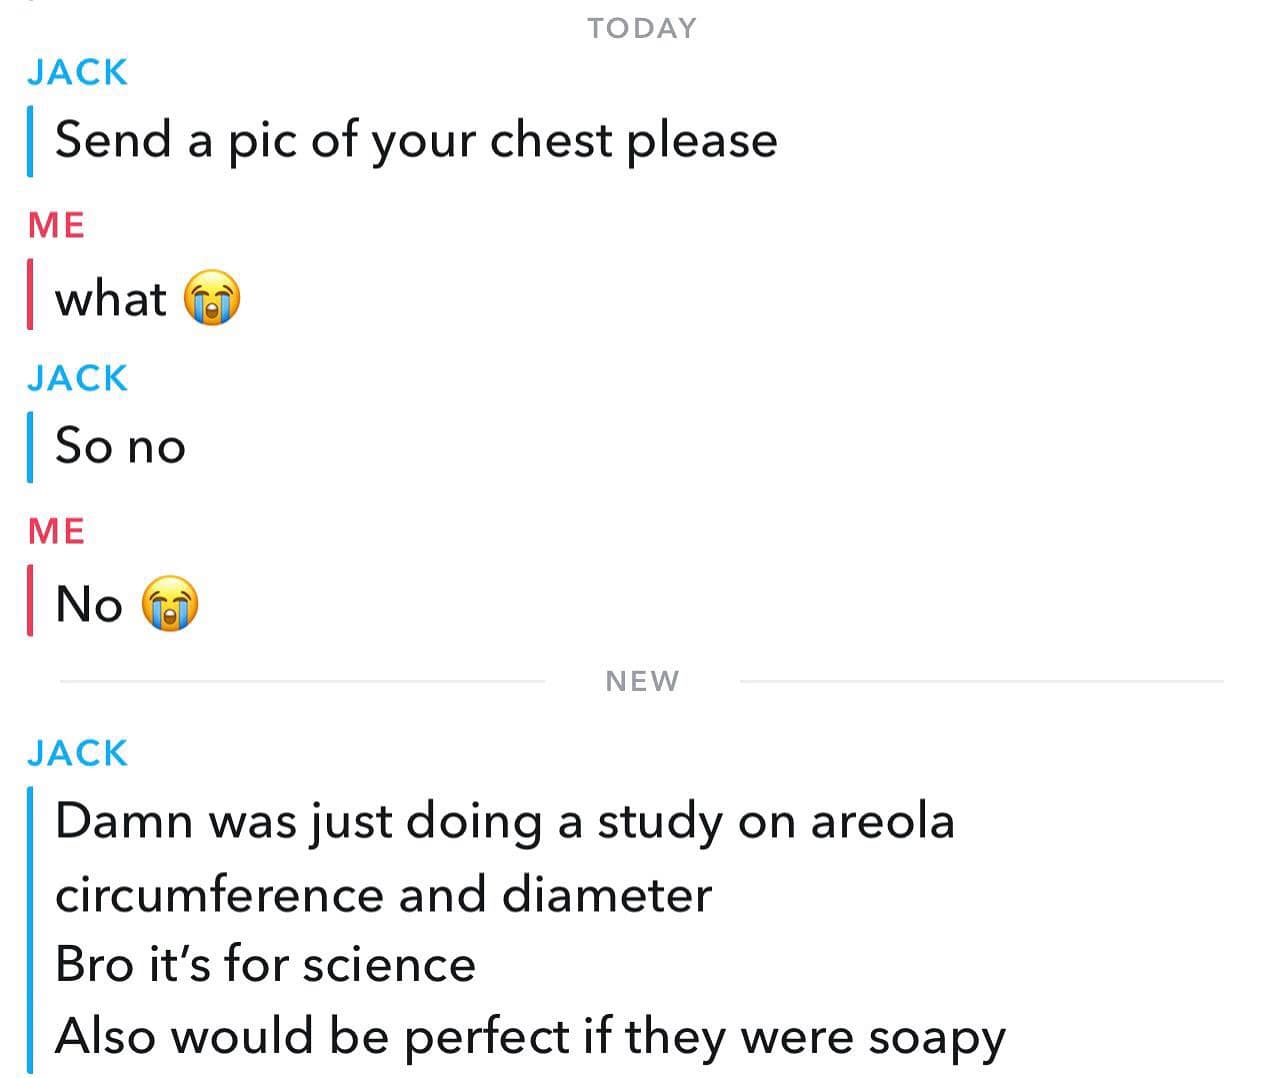
Task: Click the "No" reply text
Action: 89,605
